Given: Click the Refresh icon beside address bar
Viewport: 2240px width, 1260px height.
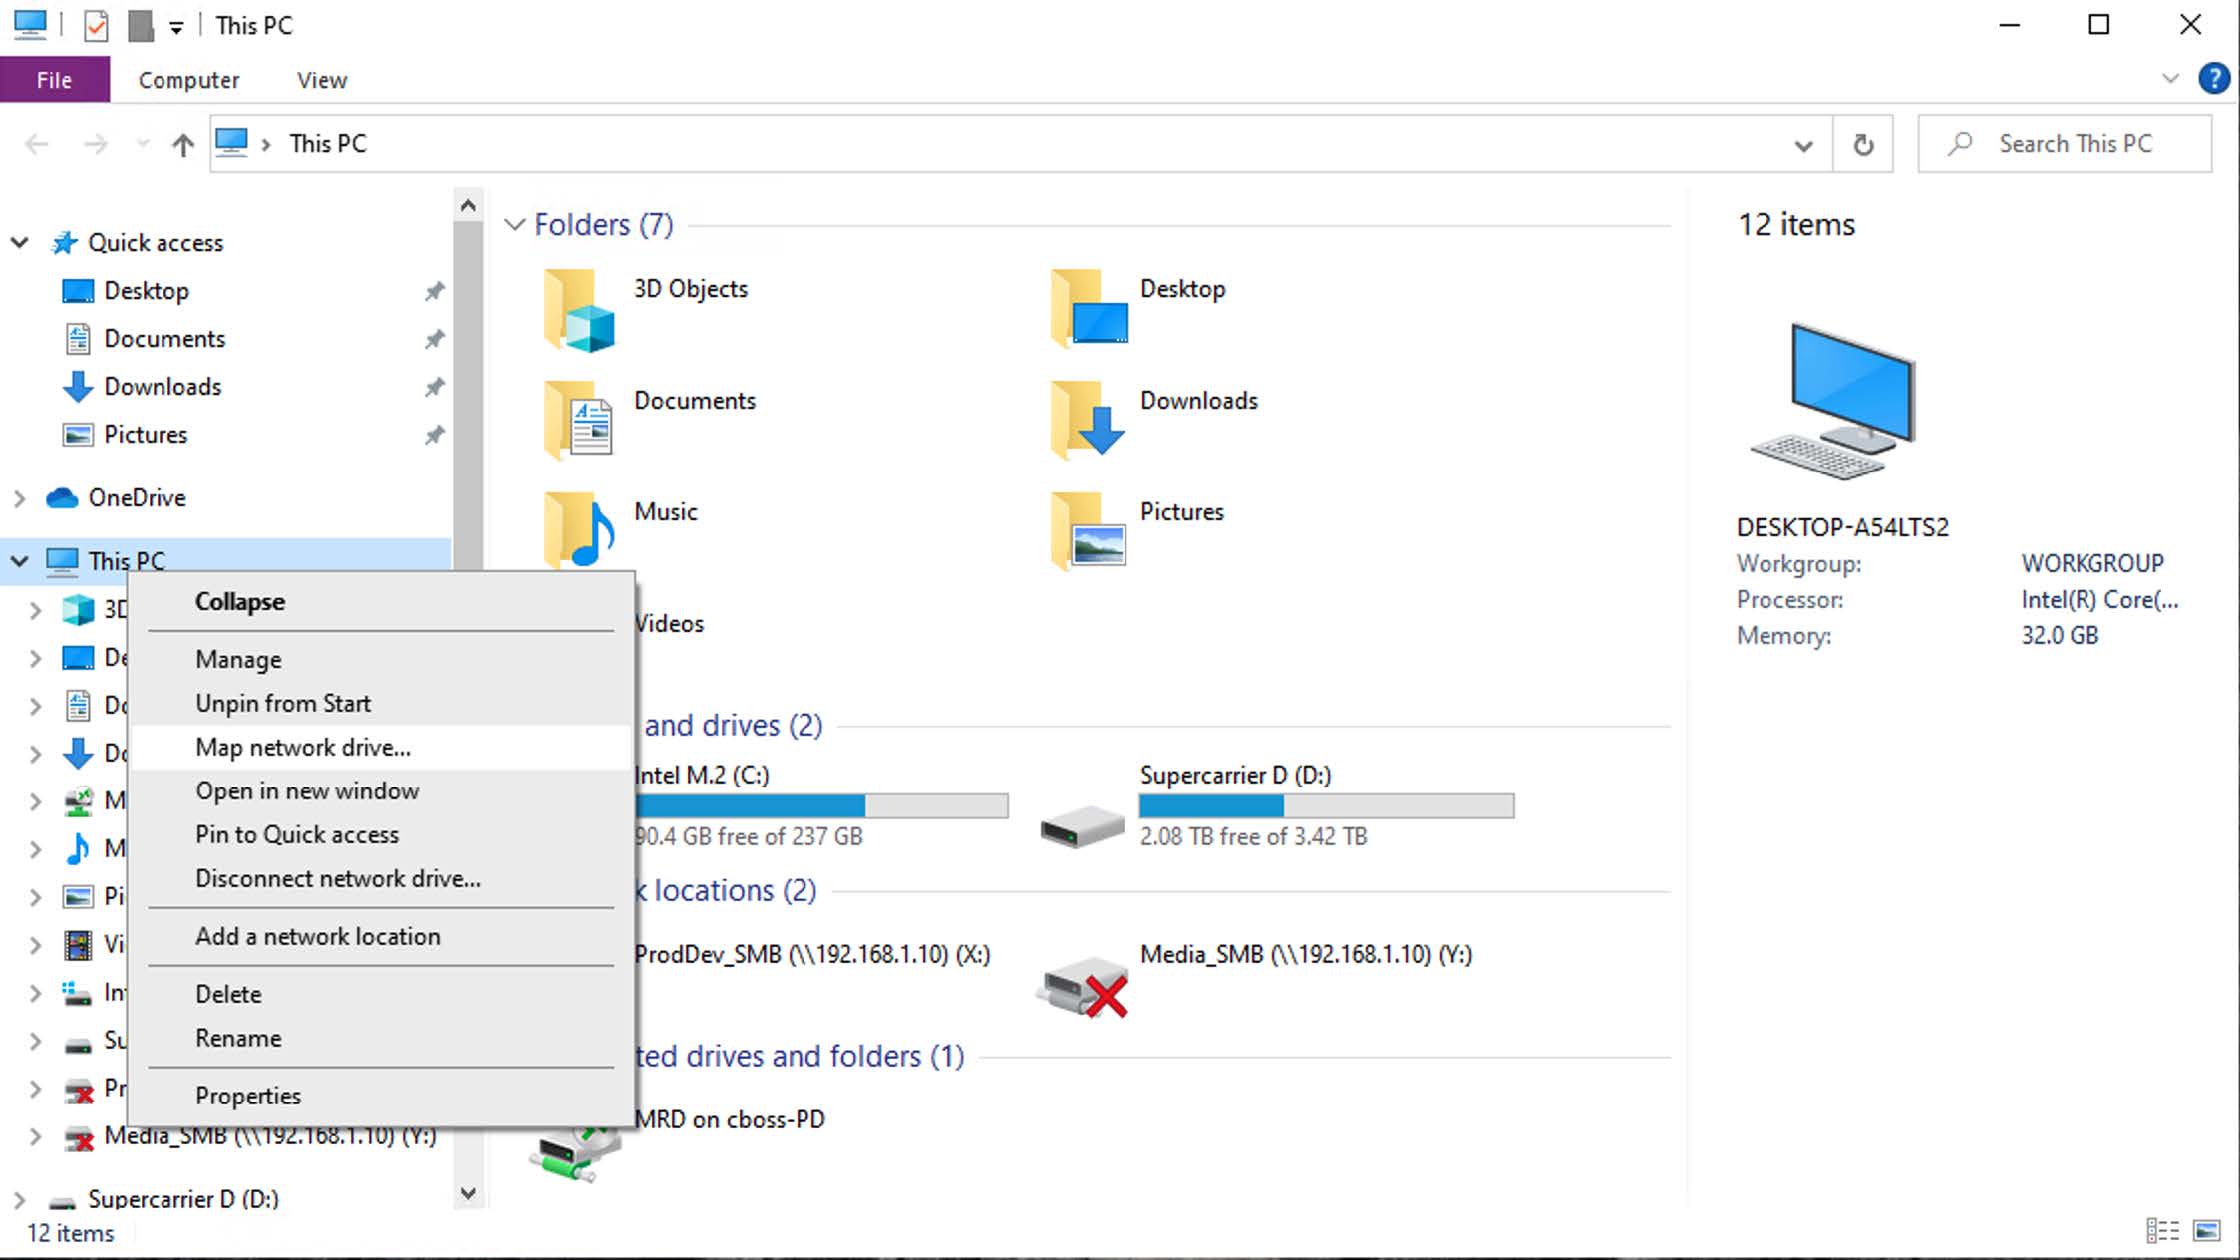Looking at the screenshot, I should 1863,145.
